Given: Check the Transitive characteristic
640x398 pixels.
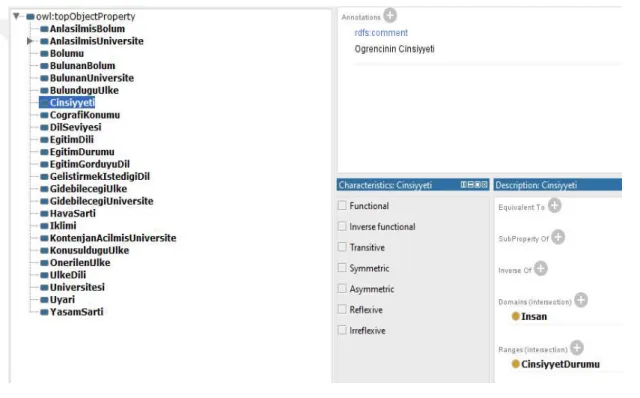Looking at the screenshot, I should [342, 247].
